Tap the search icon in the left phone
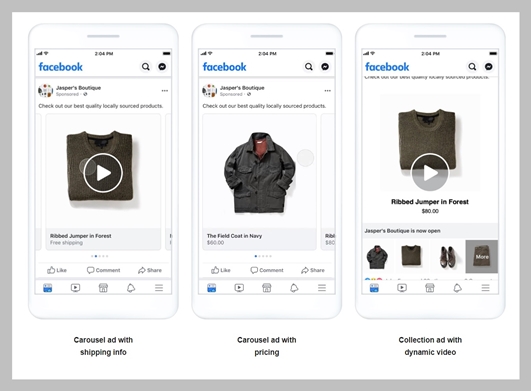Viewport: 531px width, 391px height. [x=146, y=67]
